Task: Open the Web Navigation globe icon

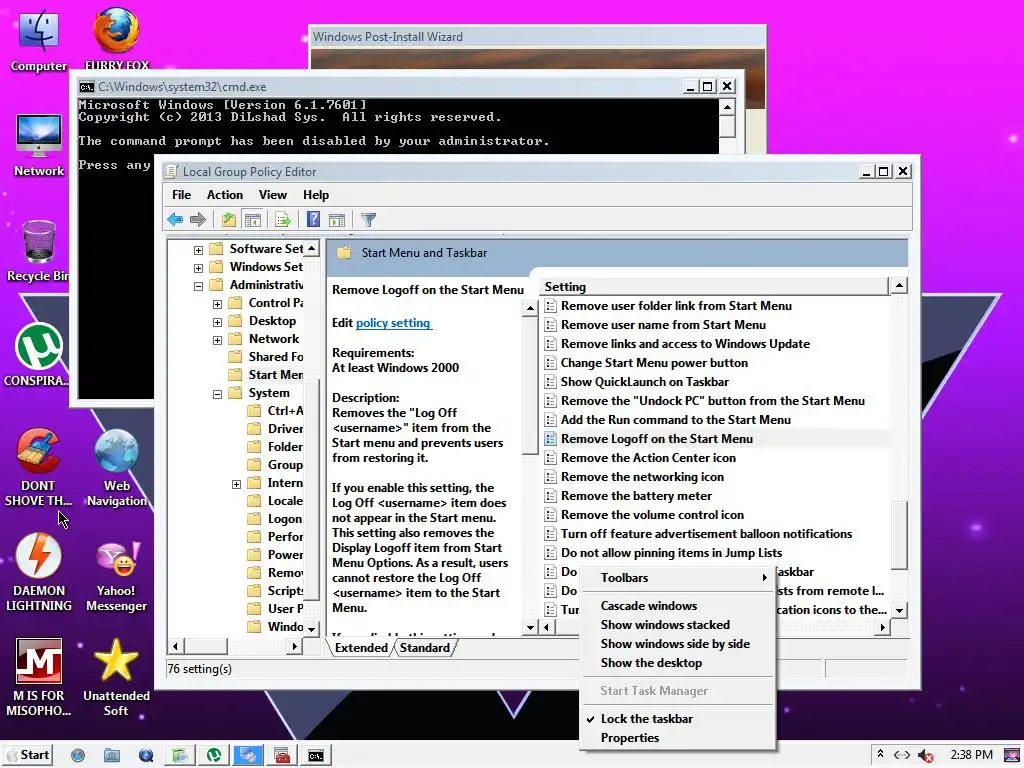Action: tap(116, 468)
